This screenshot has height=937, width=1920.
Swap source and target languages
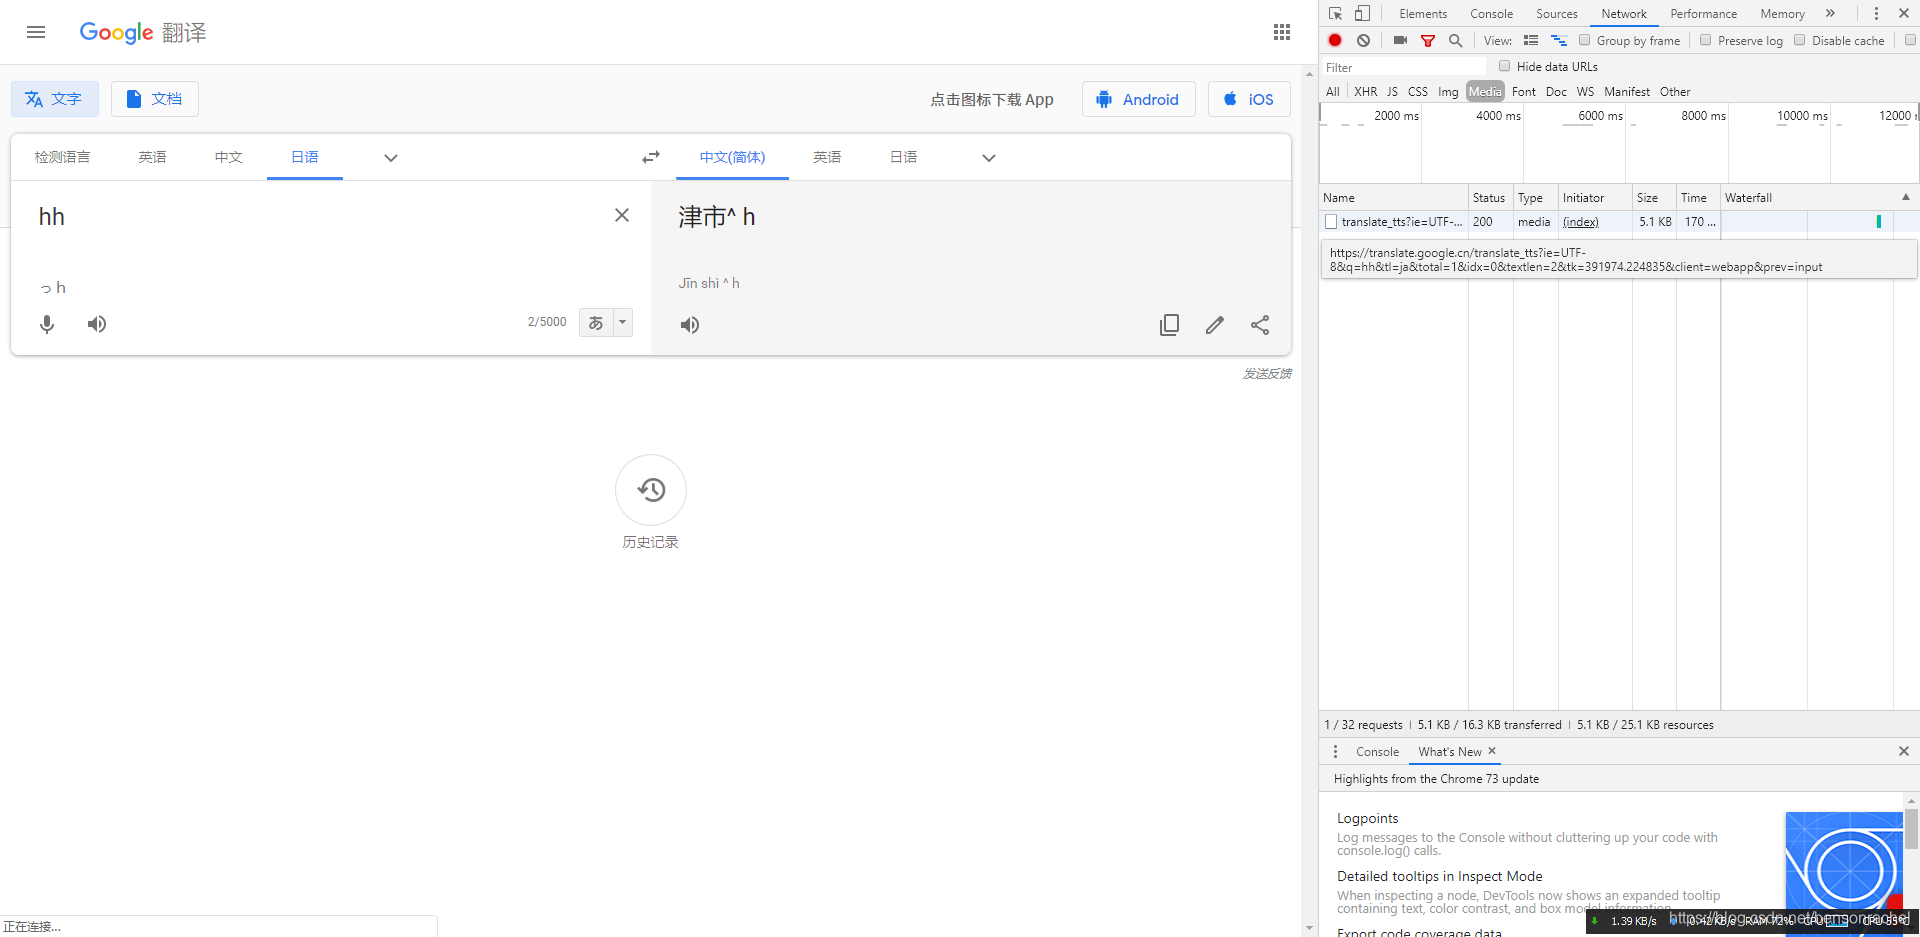pyautogui.click(x=651, y=157)
